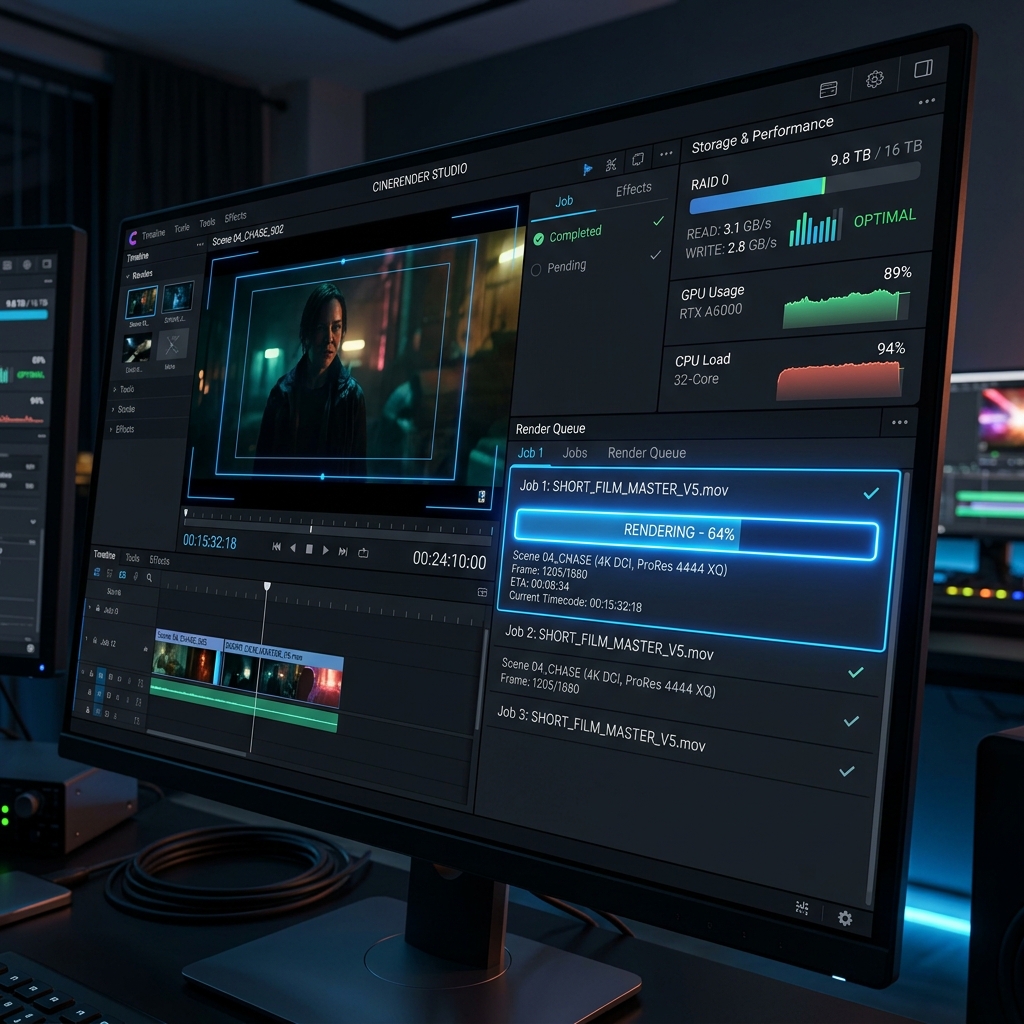Viewport: 1024px width, 1024px height.
Task: Click the RENDERING - 64% progress bar
Action: click(x=696, y=534)
